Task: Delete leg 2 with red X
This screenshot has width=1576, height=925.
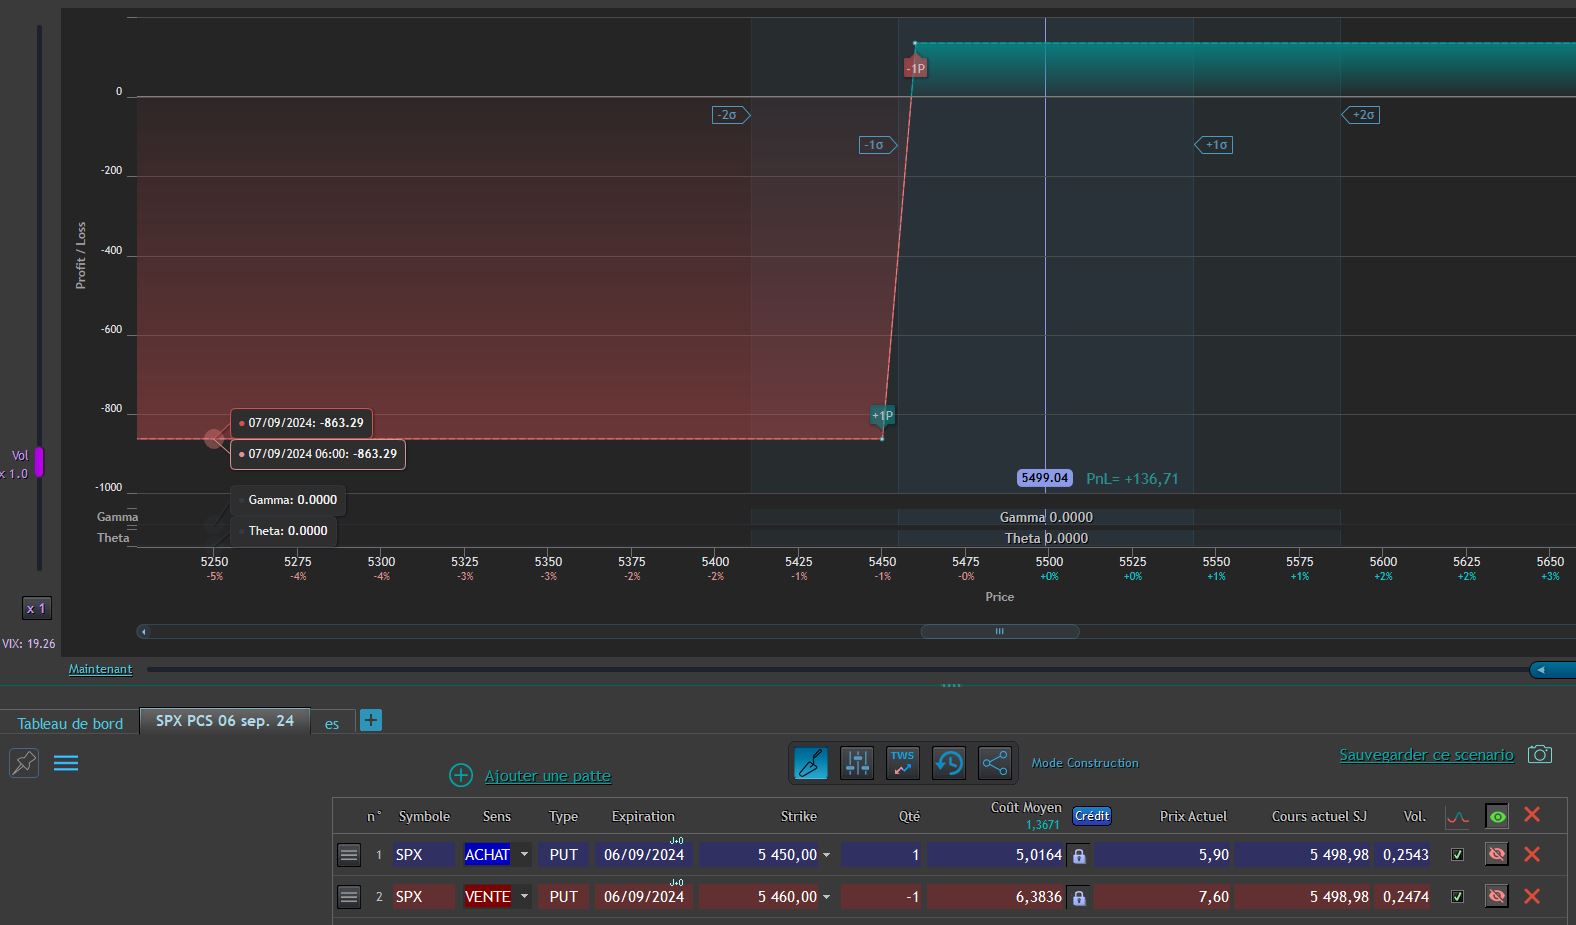Action: point(1531,896)
